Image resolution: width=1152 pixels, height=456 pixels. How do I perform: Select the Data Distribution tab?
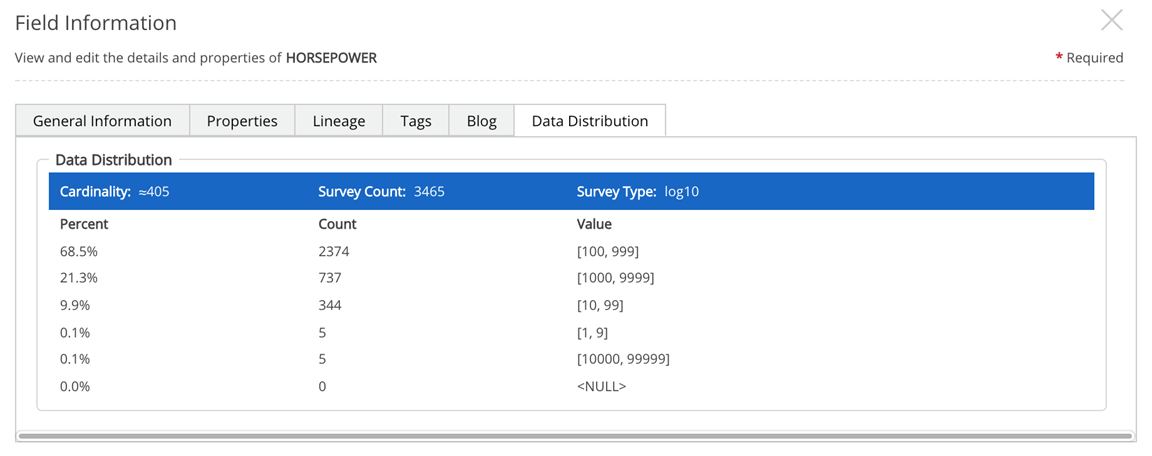click(x=589, y=121)
